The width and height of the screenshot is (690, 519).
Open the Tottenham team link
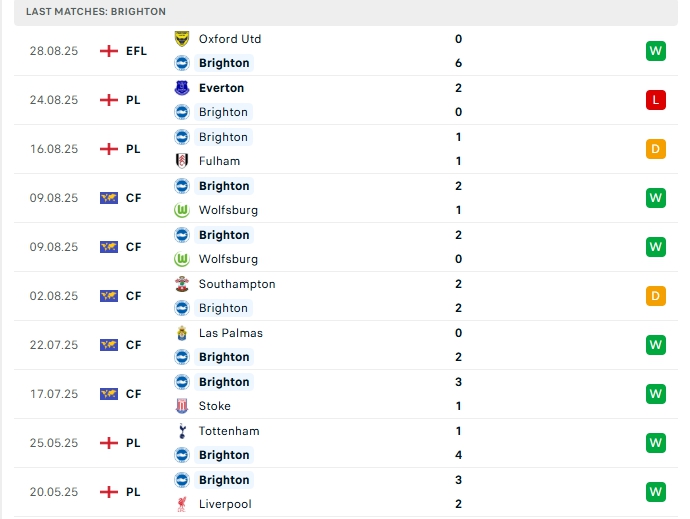click(229, 431)
